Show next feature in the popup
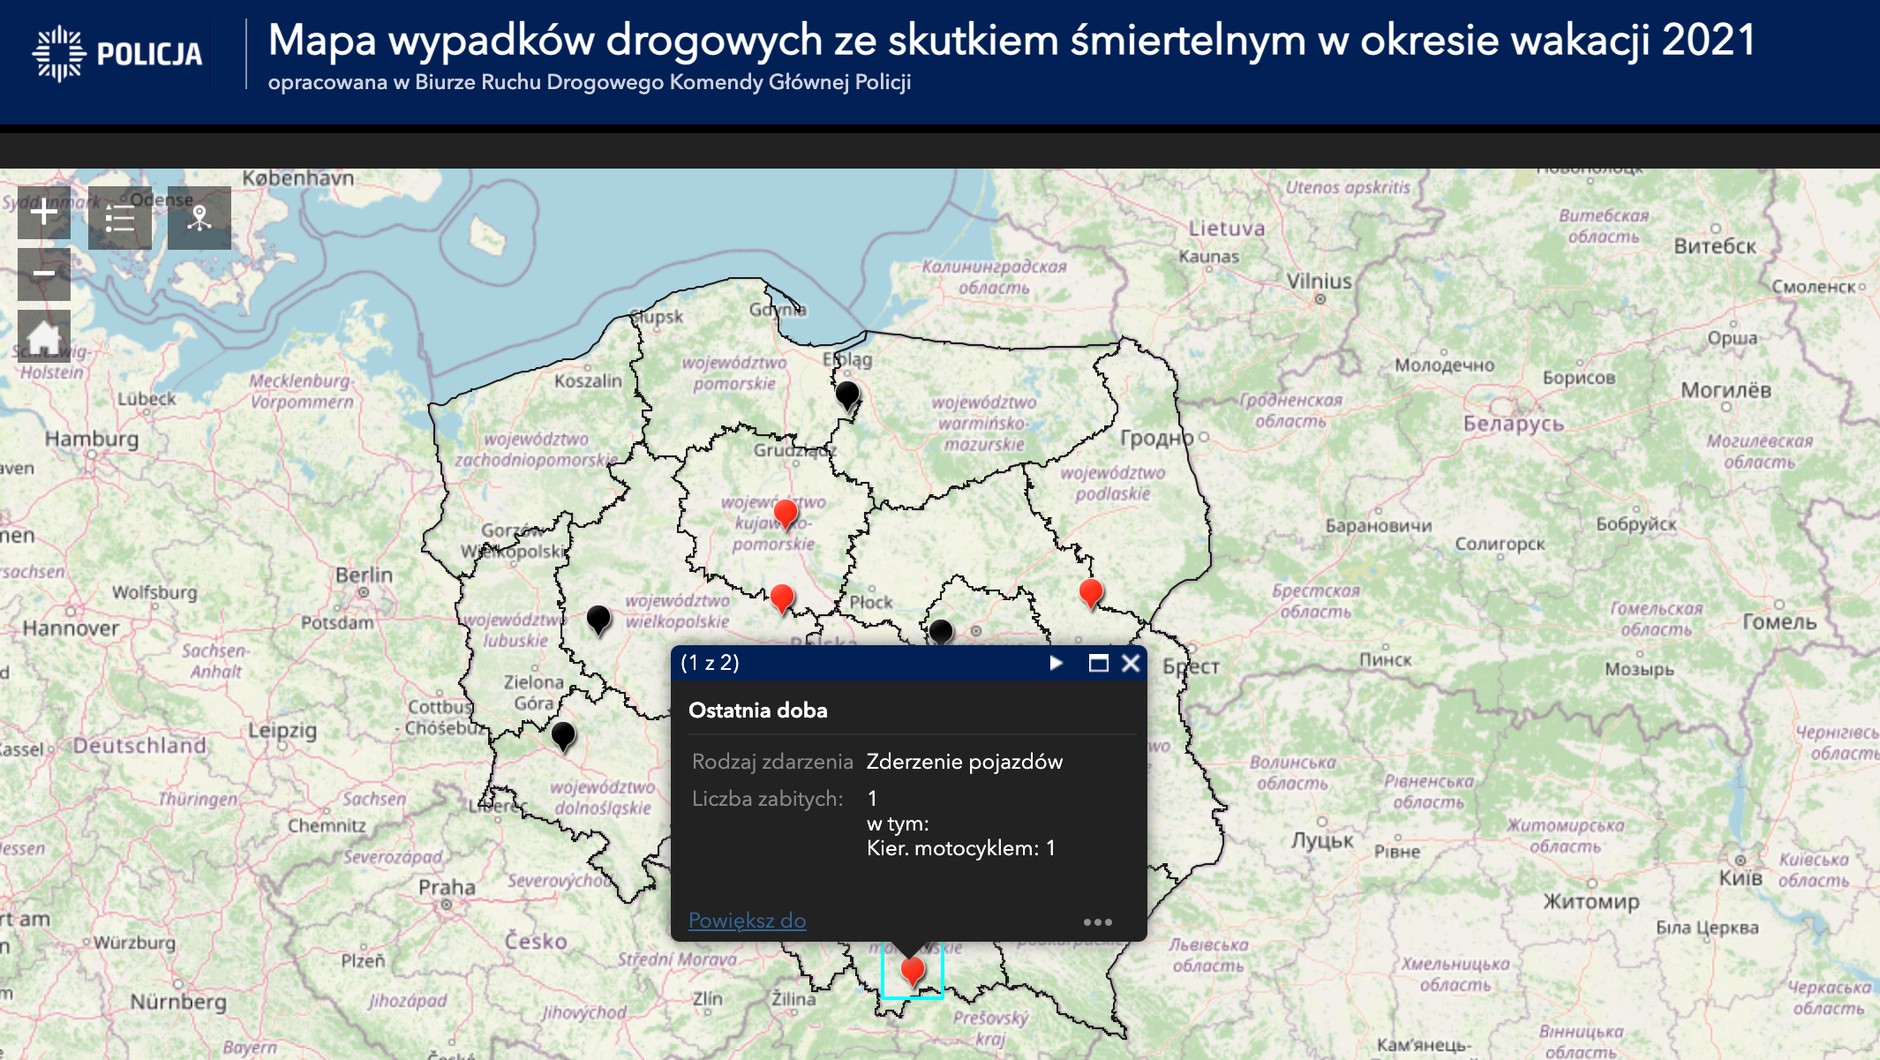 click(1056, 663)
